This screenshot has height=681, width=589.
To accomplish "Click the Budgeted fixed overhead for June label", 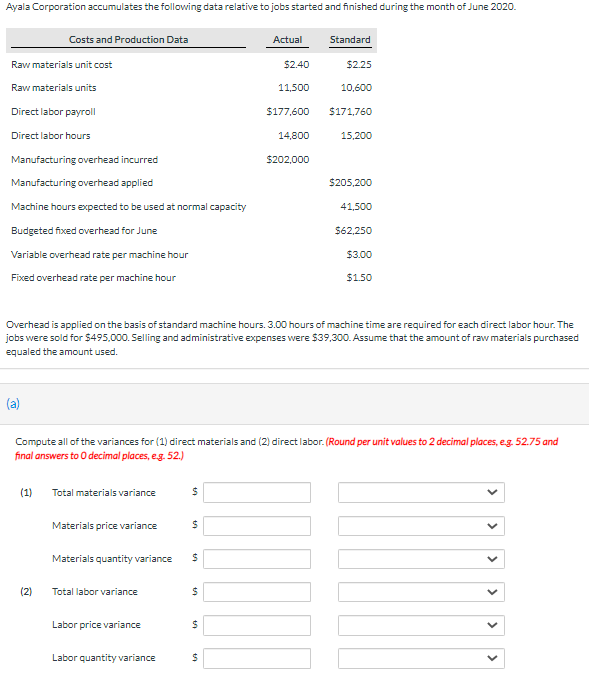I will coord(84,231).
